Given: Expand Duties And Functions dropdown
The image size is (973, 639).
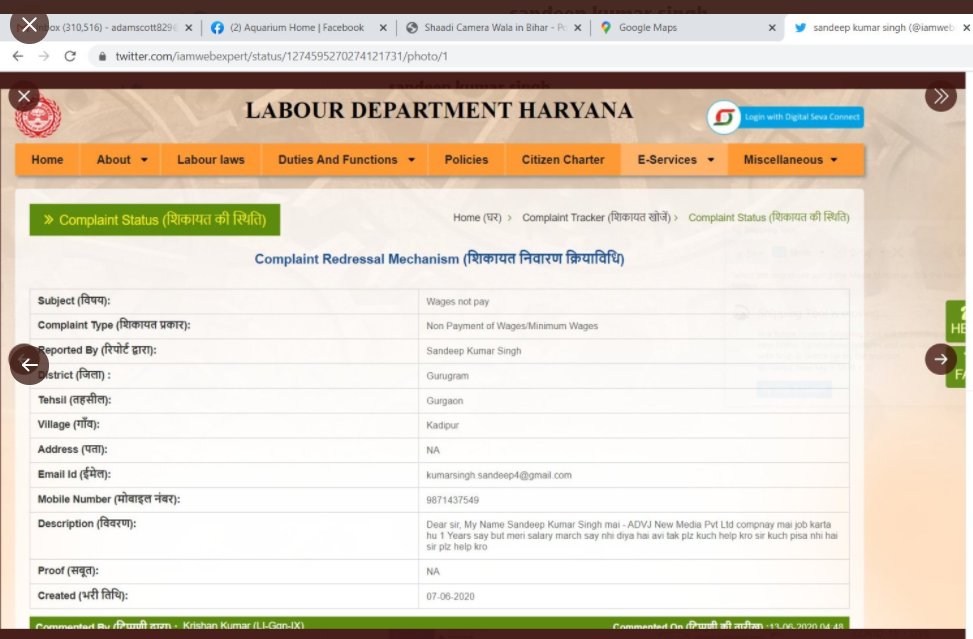Looking at the screenshot, I should [346, 159].
